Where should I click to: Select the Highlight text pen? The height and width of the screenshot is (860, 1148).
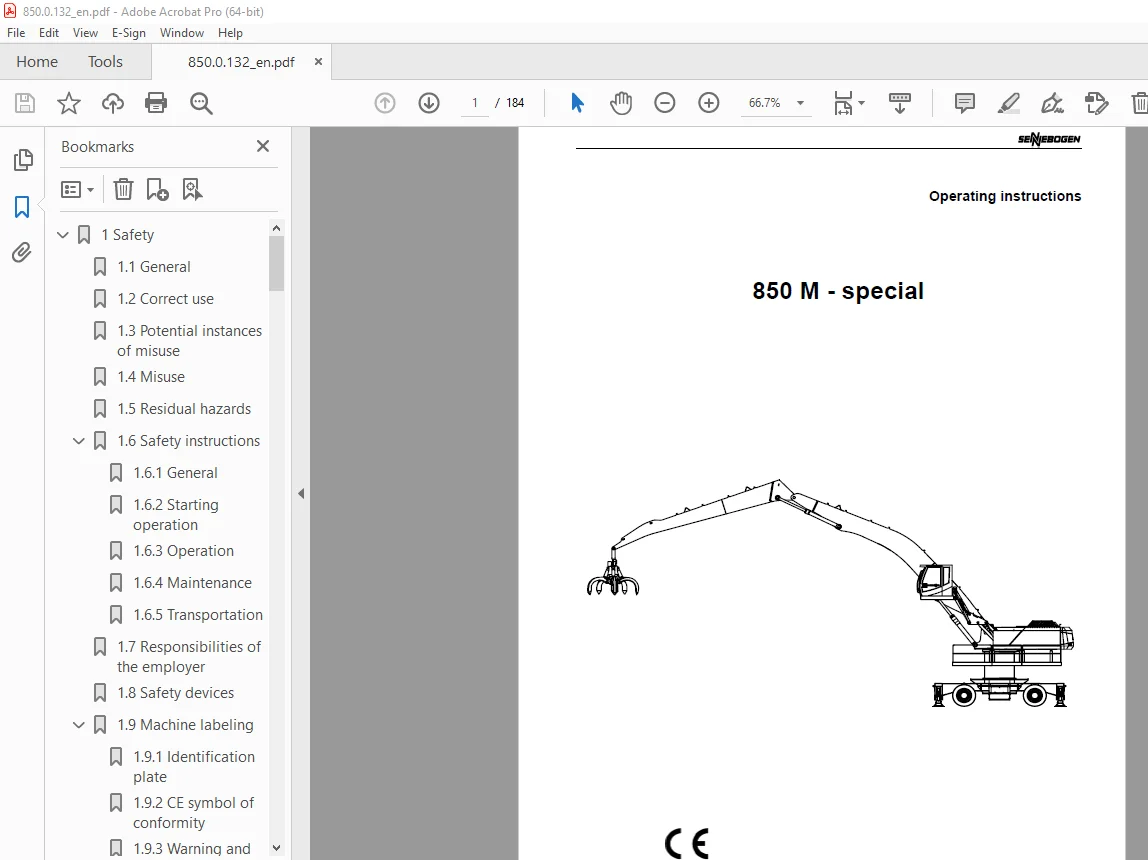1009,103
